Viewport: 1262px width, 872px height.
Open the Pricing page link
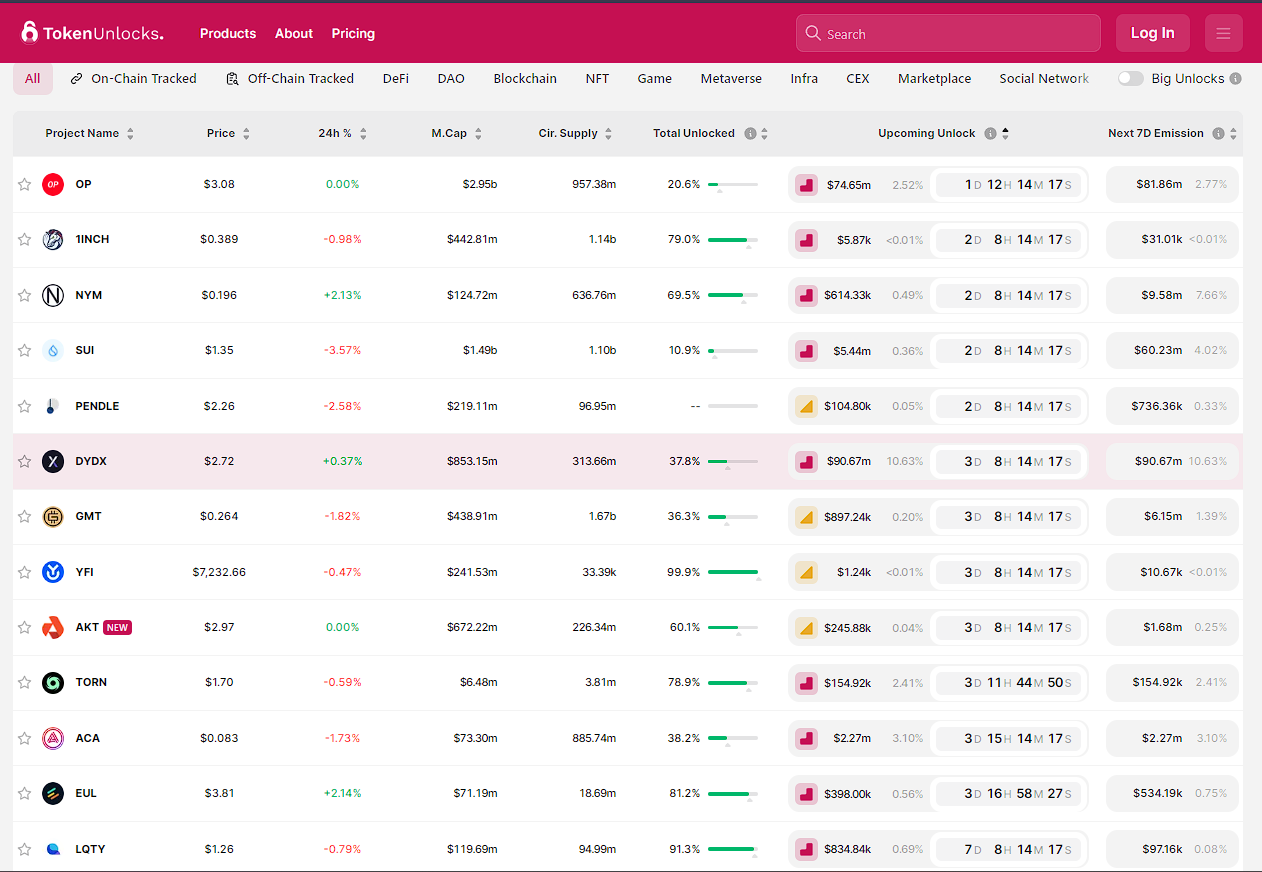click(x=353, y=33)
